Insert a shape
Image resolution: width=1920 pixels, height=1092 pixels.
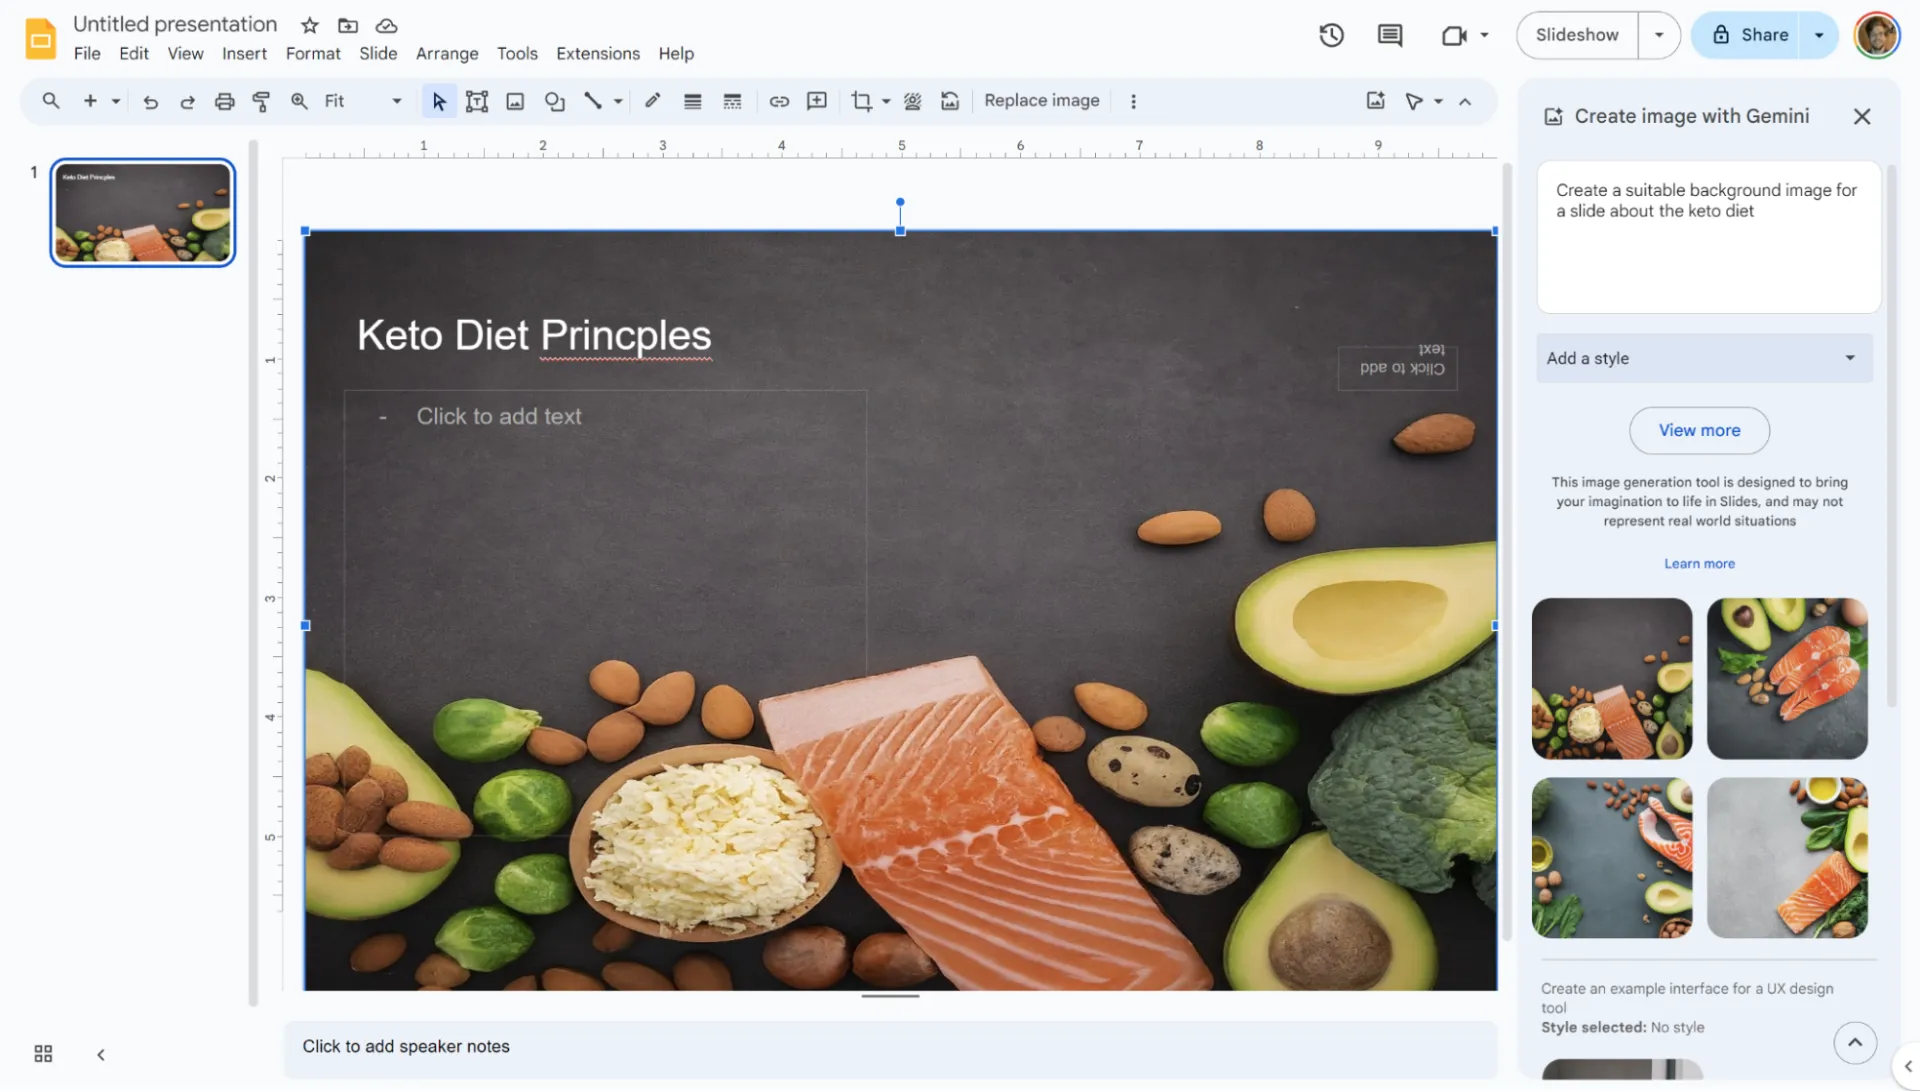(554, 101)
